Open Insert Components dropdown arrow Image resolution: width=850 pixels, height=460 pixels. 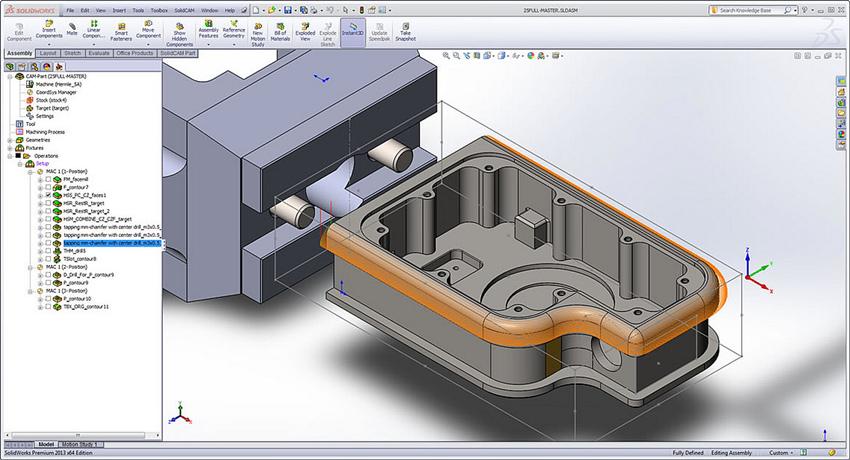(49, 43)
